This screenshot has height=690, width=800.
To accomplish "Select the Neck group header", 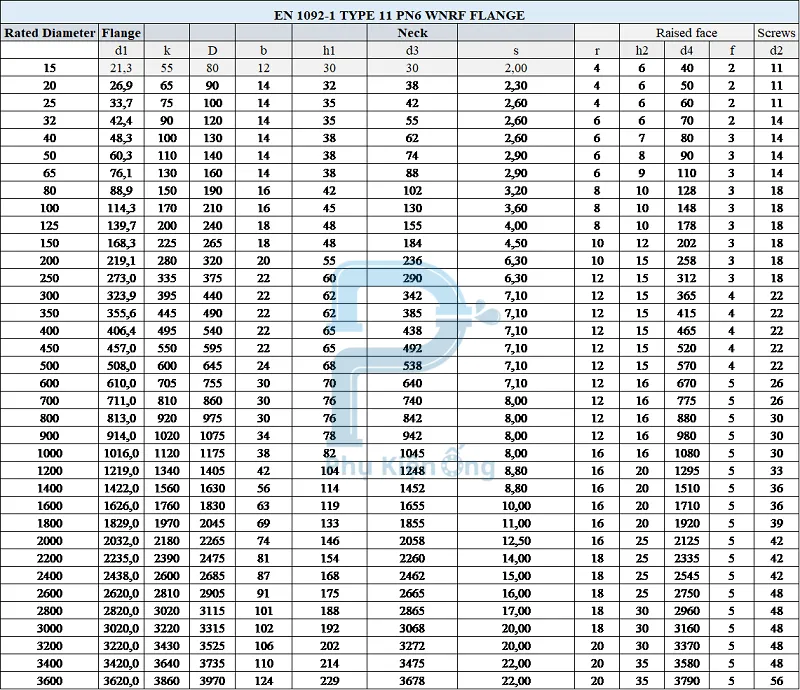I will (x=412, y=33).
